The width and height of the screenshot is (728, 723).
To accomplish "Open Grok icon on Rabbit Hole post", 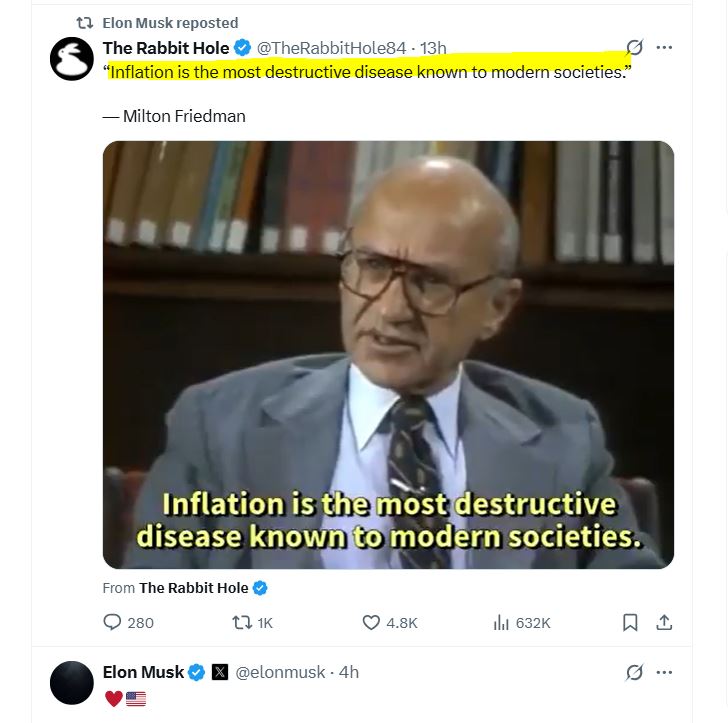I will (633, 48).
